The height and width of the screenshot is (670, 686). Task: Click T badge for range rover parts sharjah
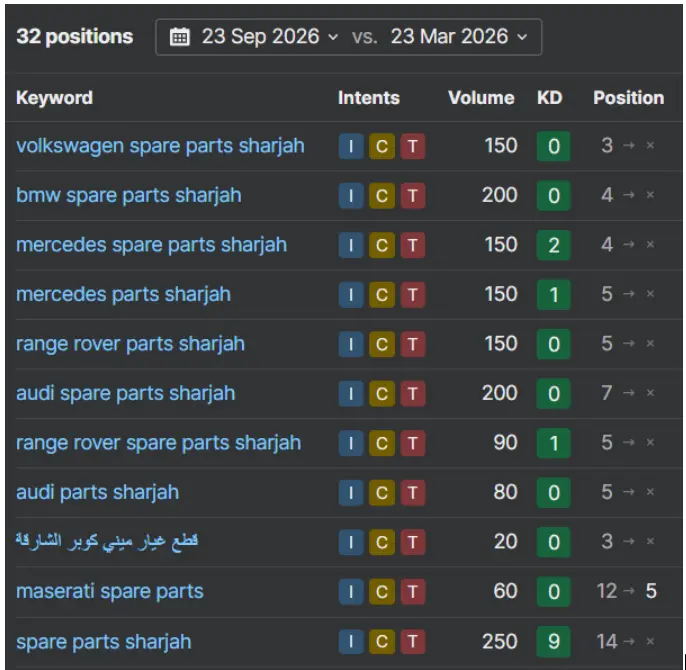click(413, 344)
